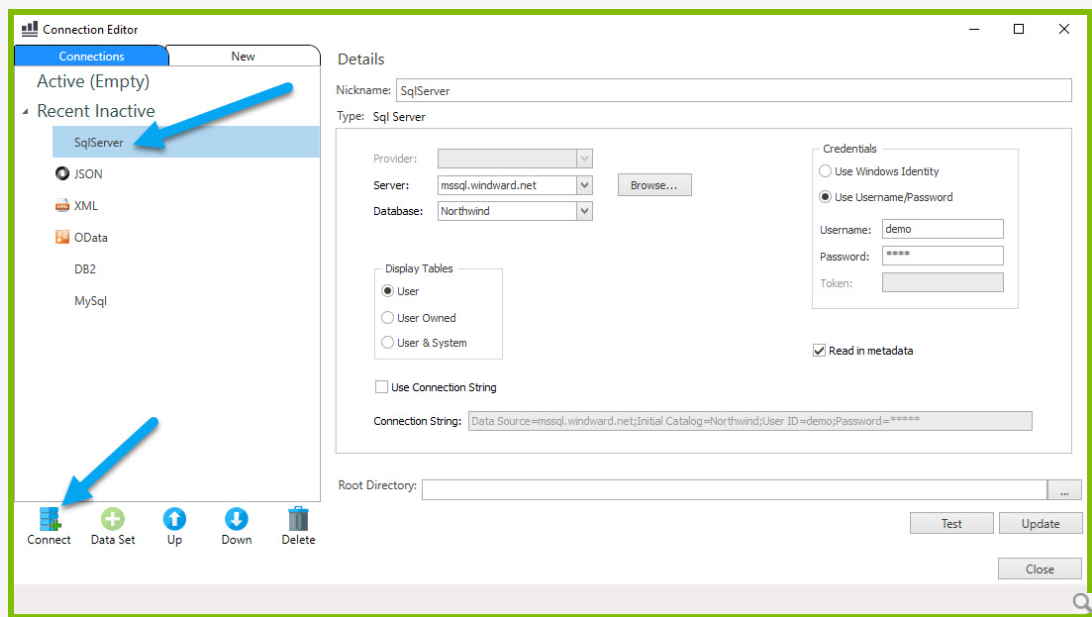Click the Connect icon
Screen dimensions: 1092x617
[47, 518]
